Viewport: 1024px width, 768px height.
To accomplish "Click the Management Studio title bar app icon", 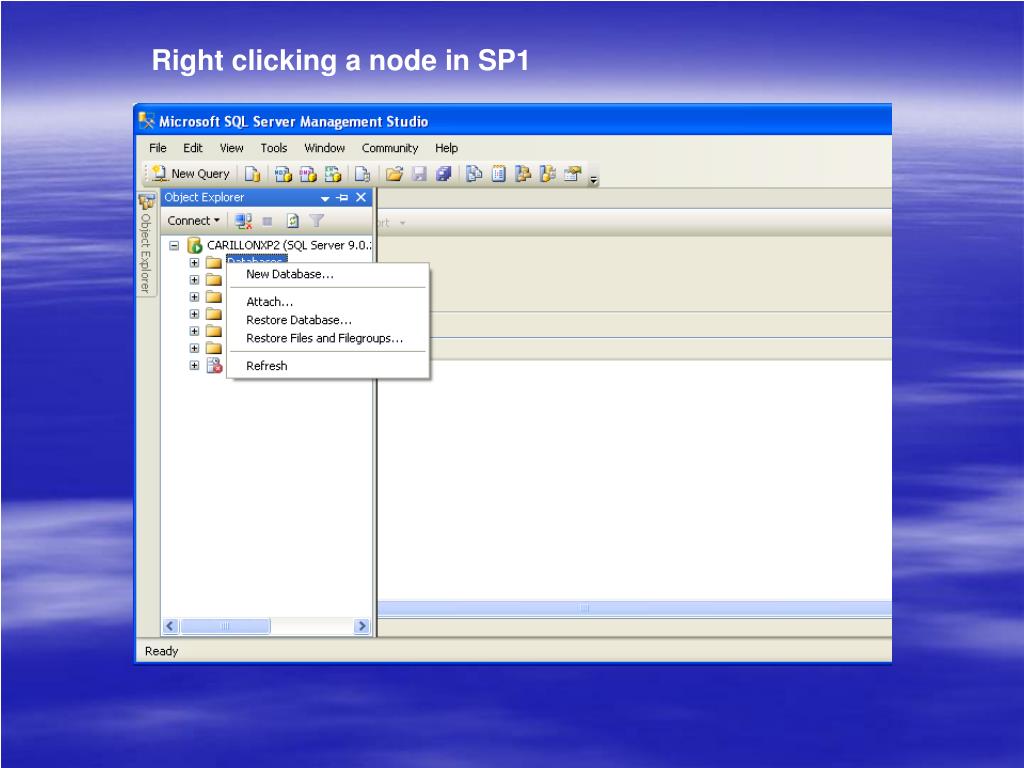I will [146, 120].
